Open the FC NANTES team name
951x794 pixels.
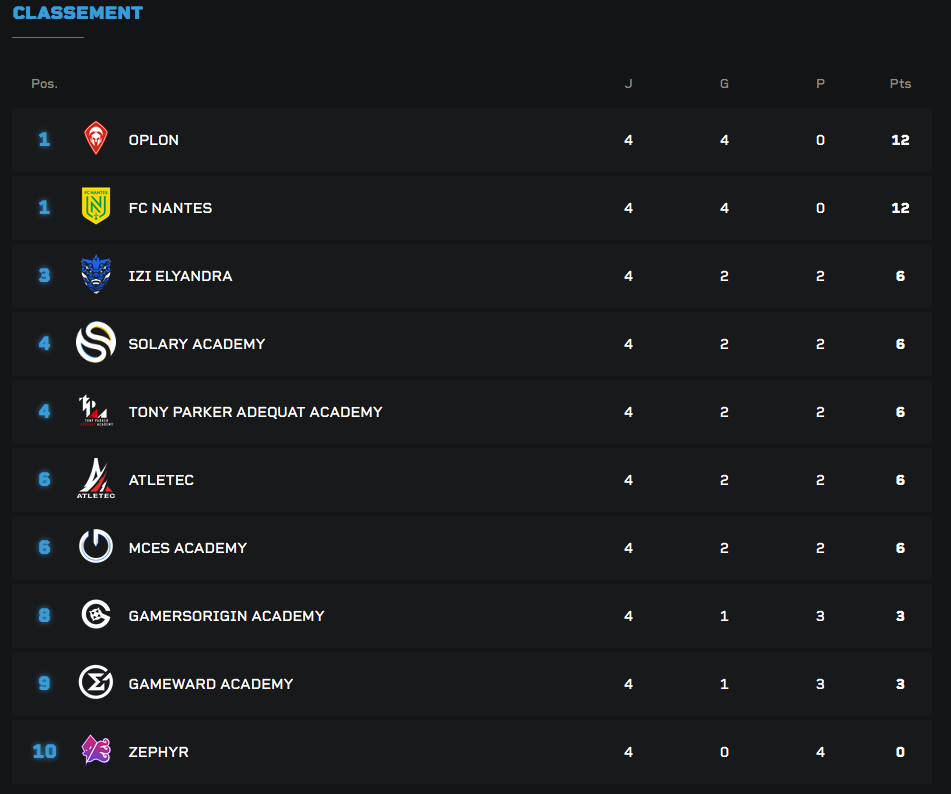(170, 208)
